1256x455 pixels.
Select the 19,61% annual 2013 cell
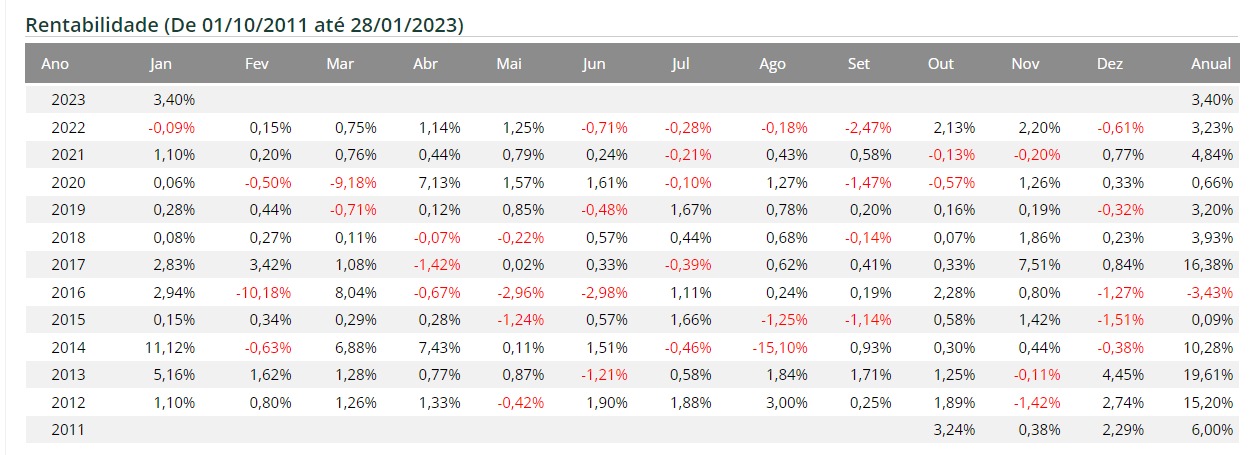(x=1210, y=375)
